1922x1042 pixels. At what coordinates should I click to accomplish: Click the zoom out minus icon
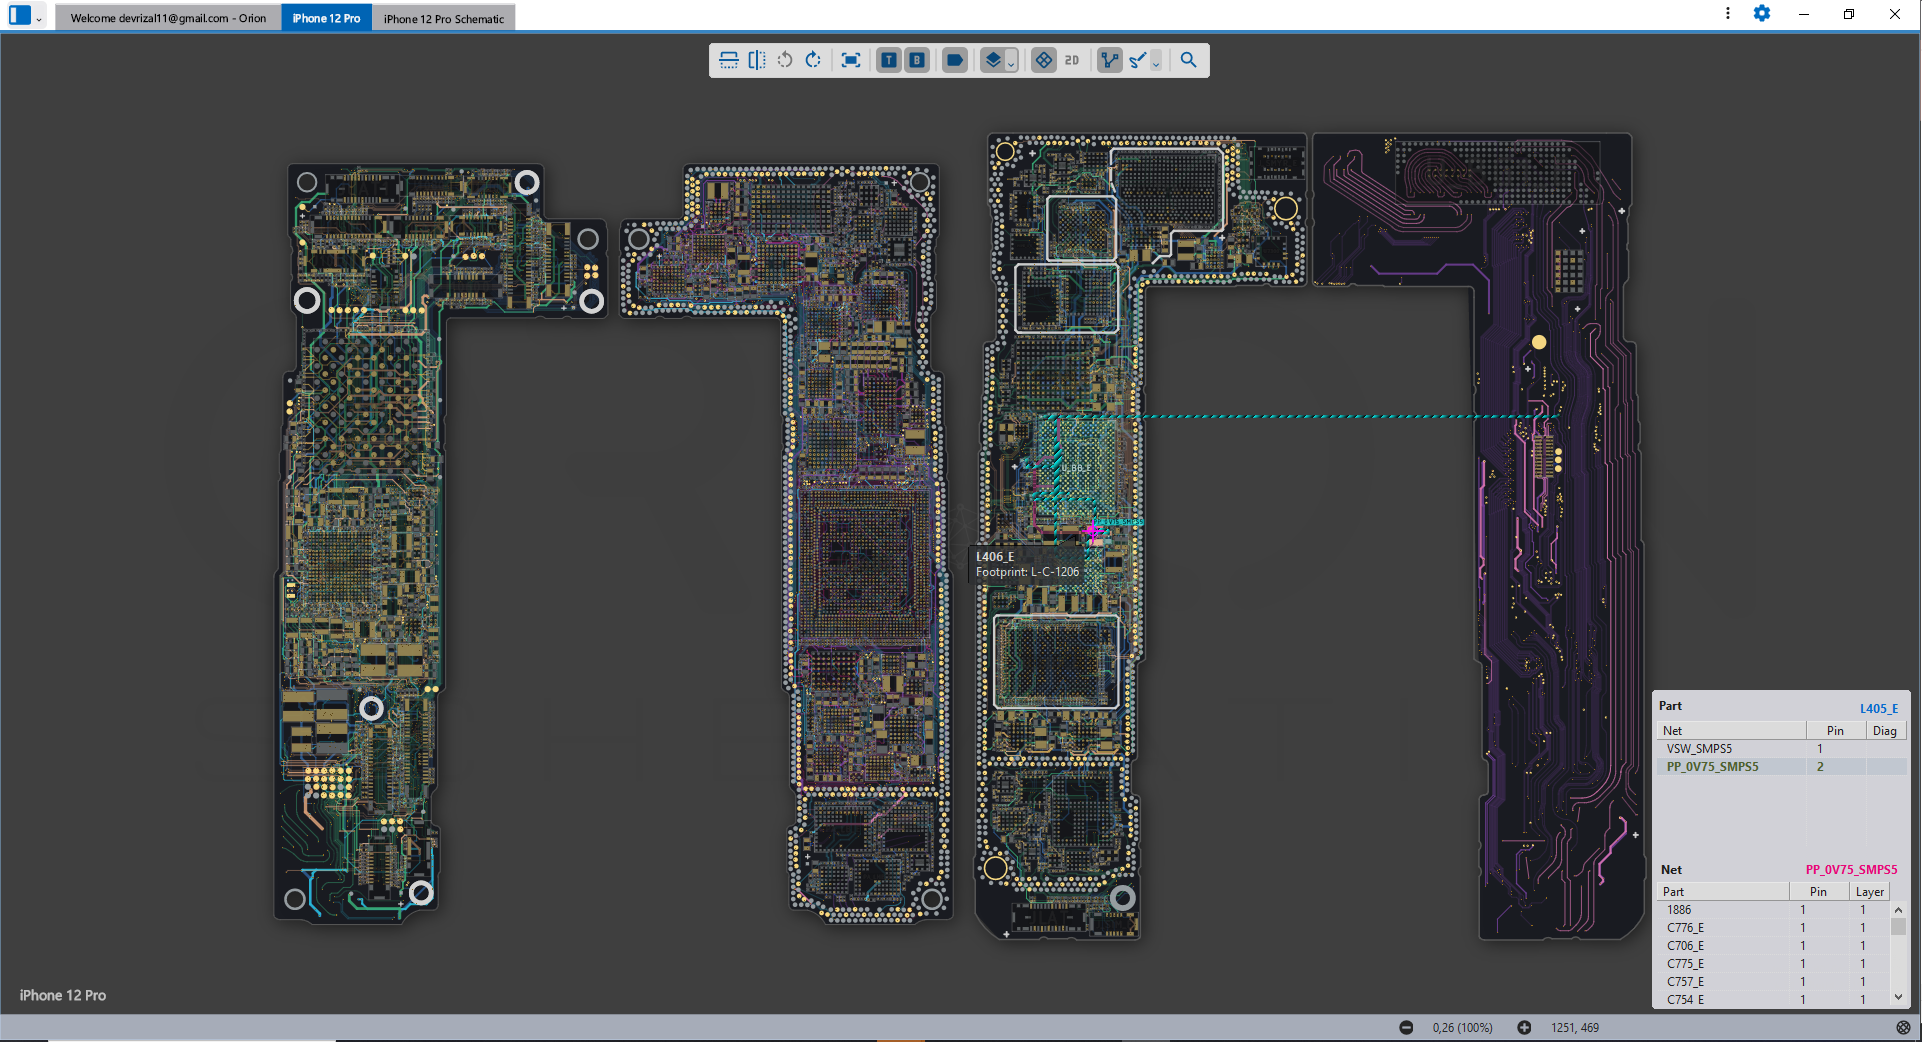click(1406, 1027)
